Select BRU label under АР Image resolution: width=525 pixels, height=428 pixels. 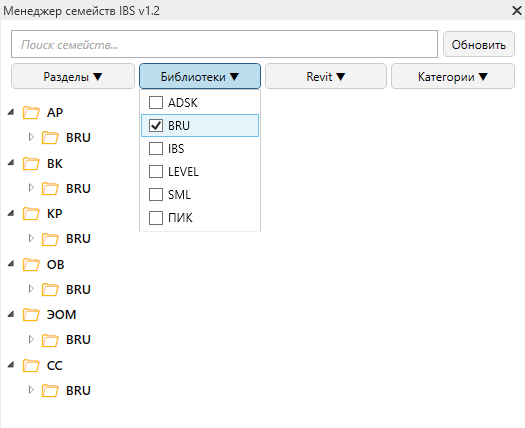[78, 138]
